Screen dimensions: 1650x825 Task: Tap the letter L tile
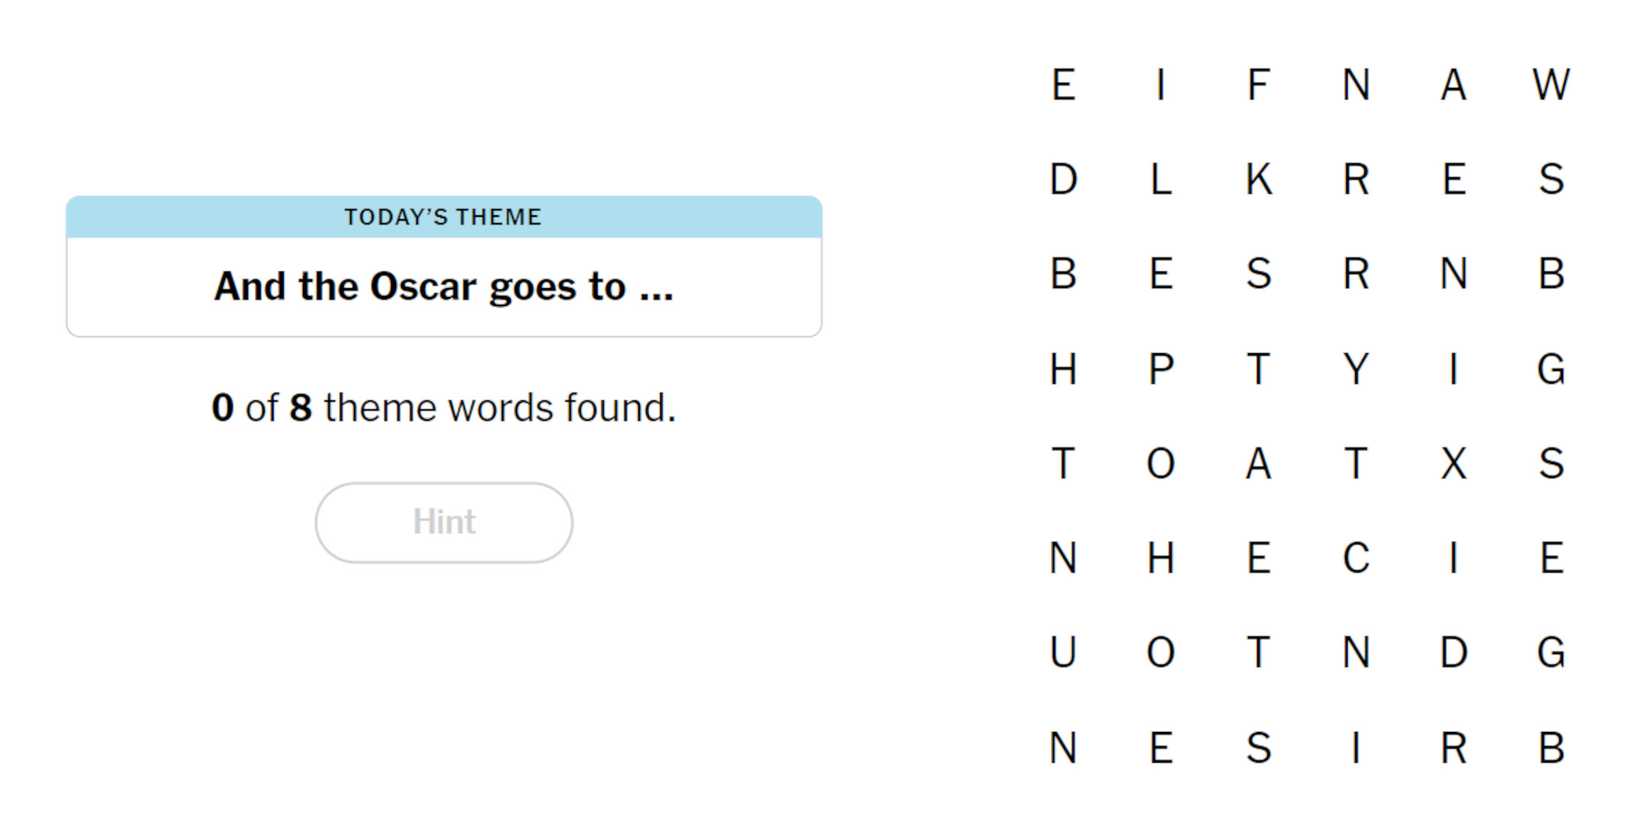tap(1160, 180)
